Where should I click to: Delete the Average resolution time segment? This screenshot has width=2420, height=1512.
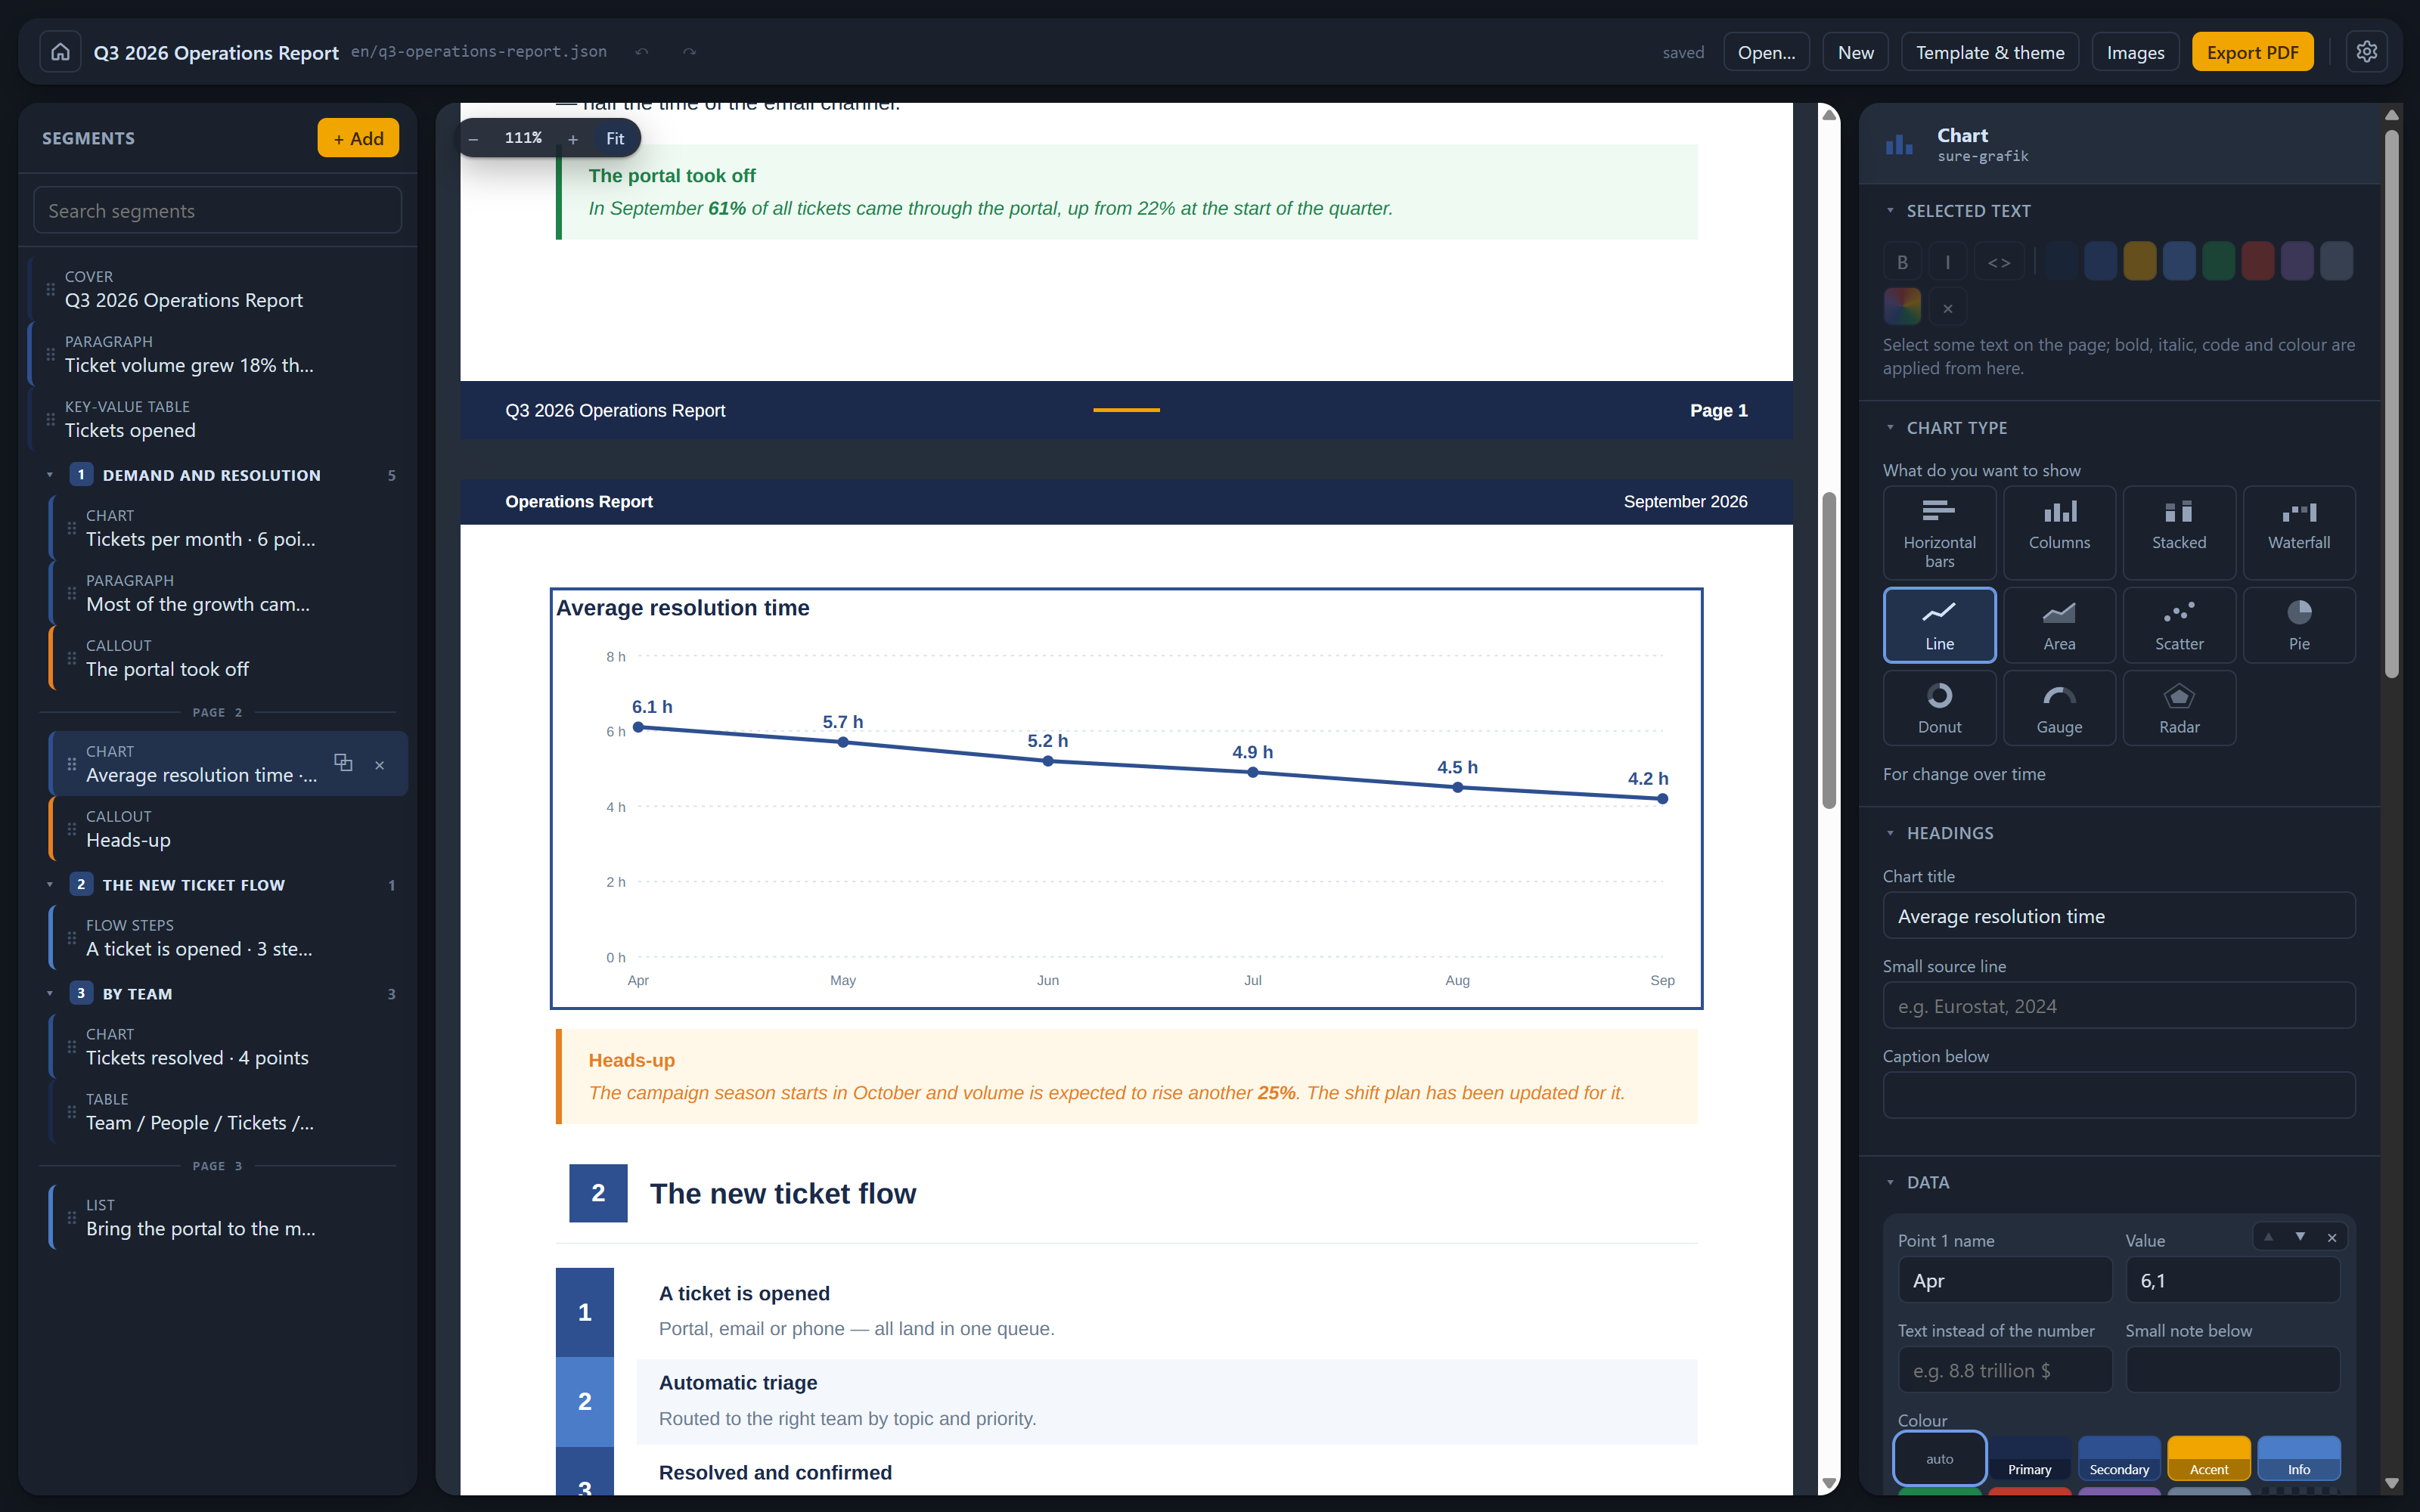[x=380, y=765]
